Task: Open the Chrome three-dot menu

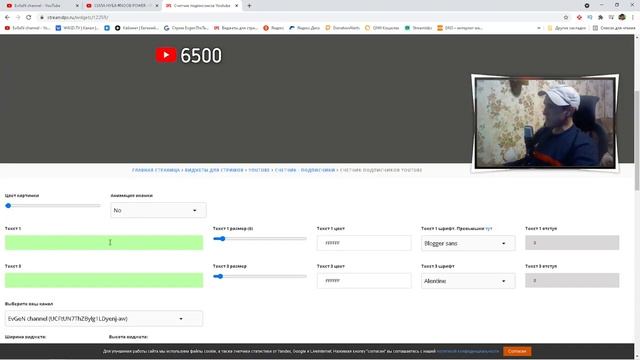Action: pos(633,18)
